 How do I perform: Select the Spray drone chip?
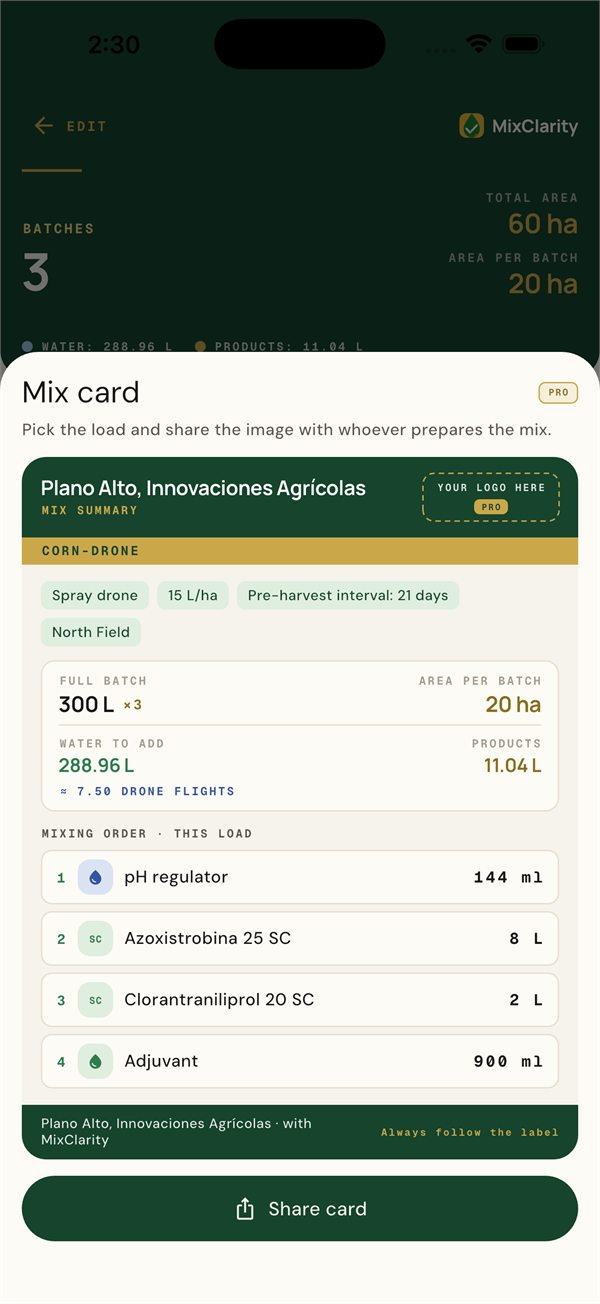pos(95,595)
